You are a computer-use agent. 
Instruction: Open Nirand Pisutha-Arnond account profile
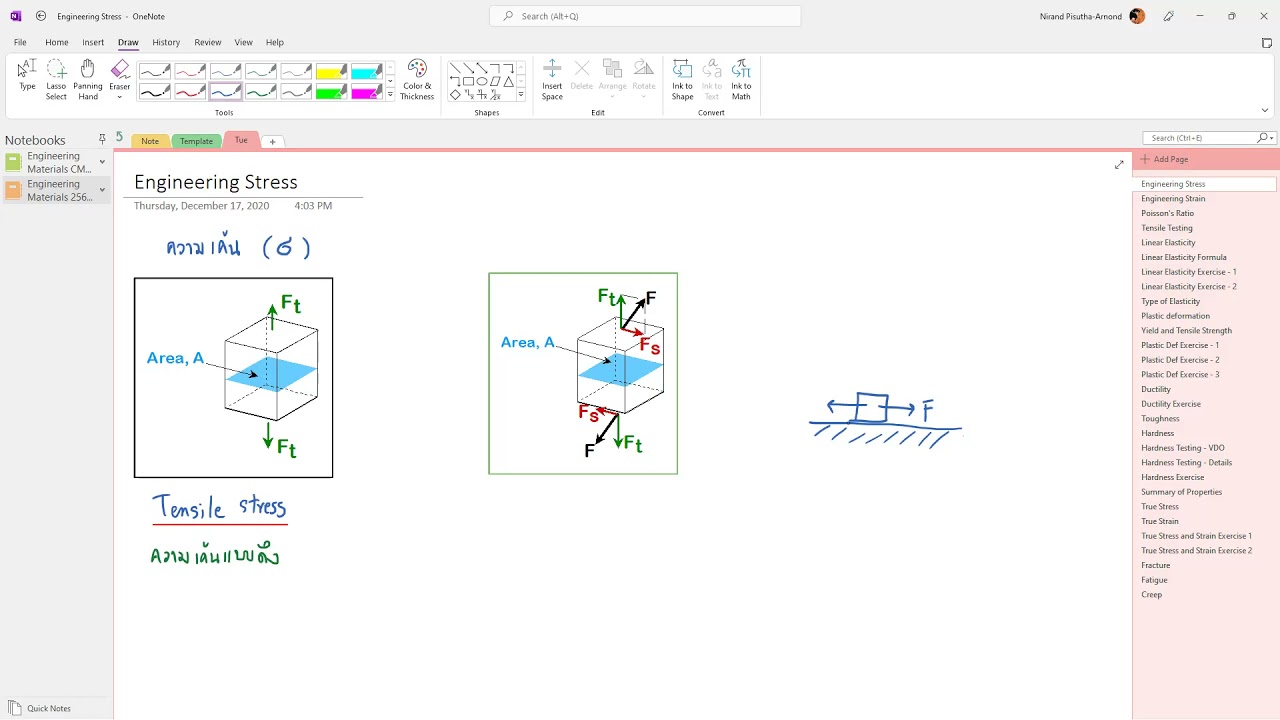coord(1092,16)
